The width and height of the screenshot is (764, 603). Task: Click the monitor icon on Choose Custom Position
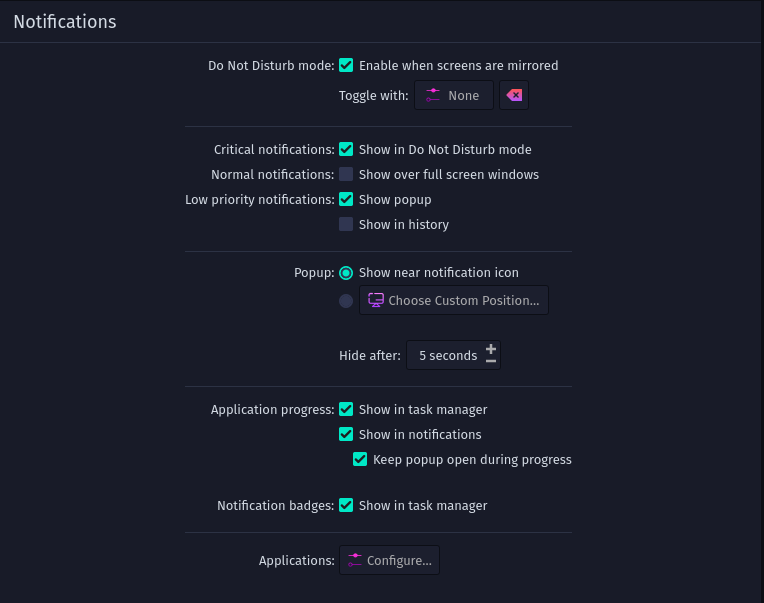(376, 300)
